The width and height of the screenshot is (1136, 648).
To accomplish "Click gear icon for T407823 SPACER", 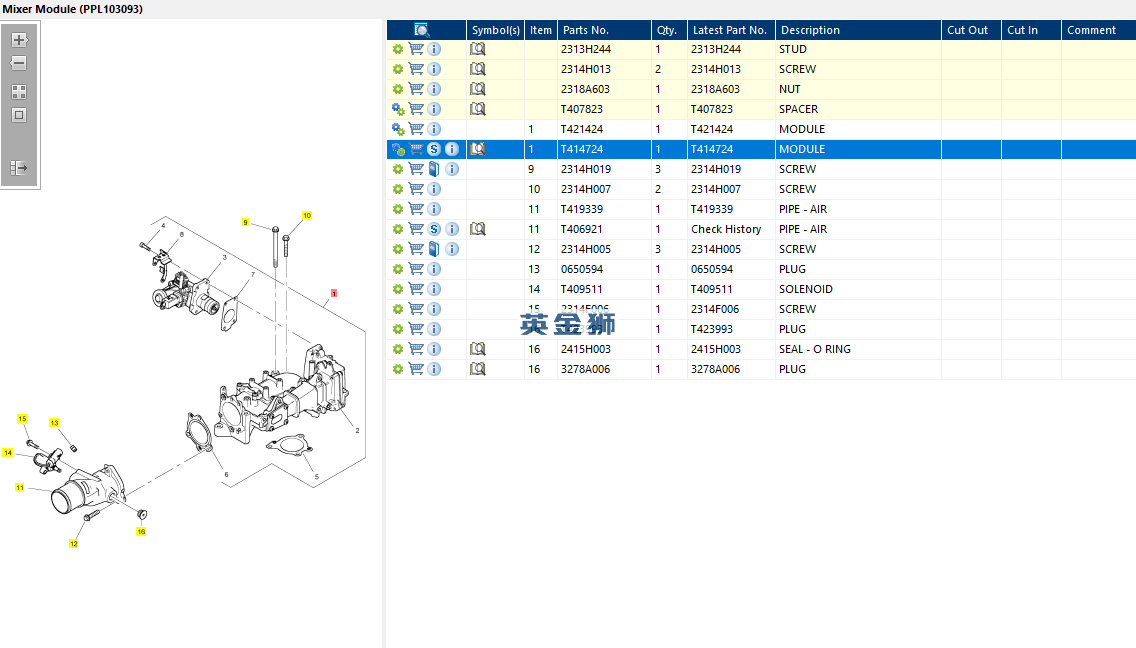I will (x=398, y=109).
